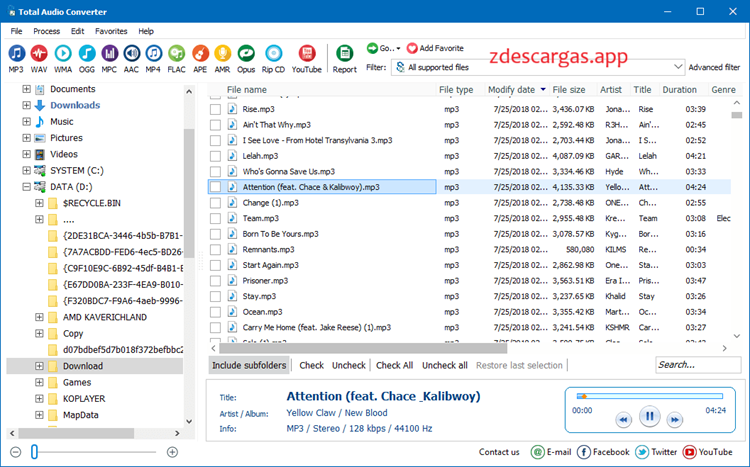Click the Check button
The width and height of the screenshot is (750, 467).
(x=311, y=365)
